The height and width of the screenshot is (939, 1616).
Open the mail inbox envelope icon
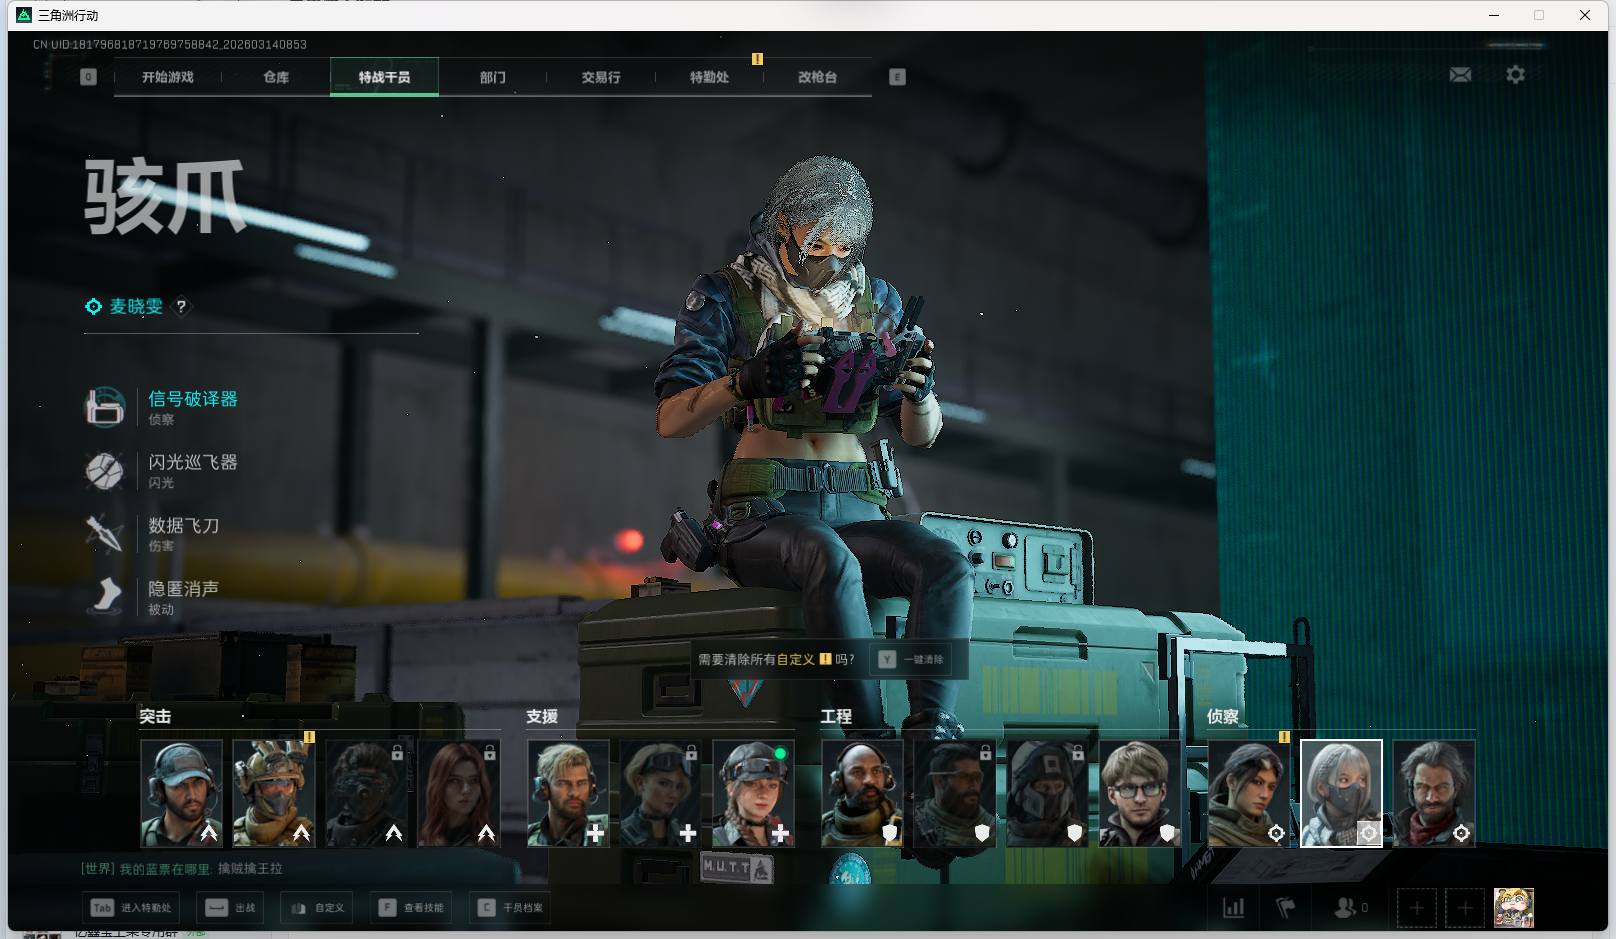[1460, 75]
